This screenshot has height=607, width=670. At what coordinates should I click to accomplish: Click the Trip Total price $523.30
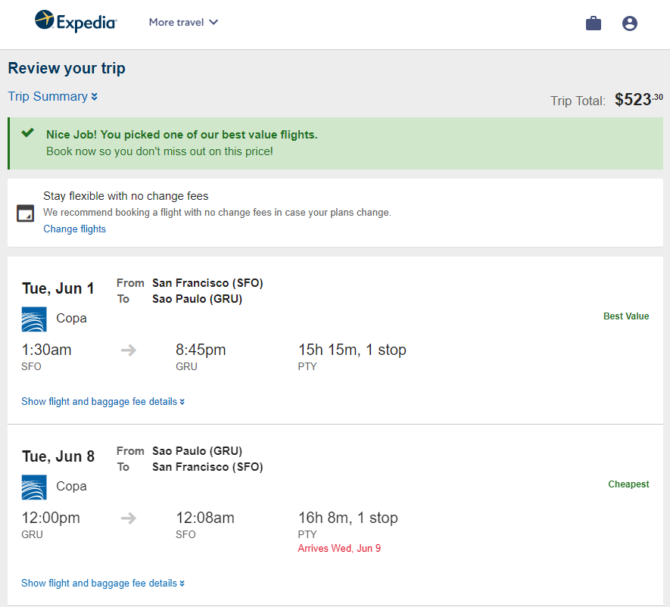tap(639, 100)
